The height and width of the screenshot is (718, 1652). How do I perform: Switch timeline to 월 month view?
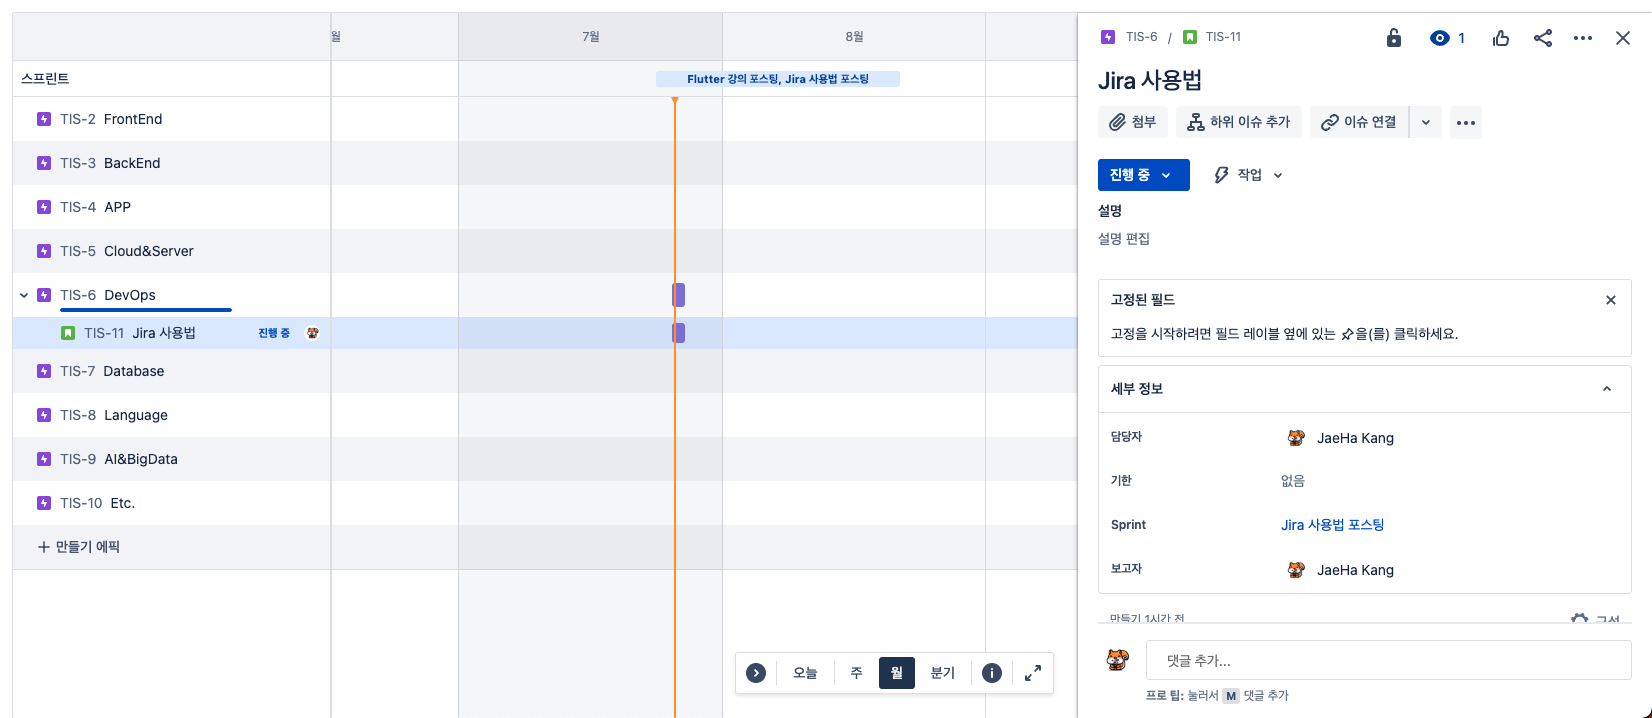click(x=897, y=673)
